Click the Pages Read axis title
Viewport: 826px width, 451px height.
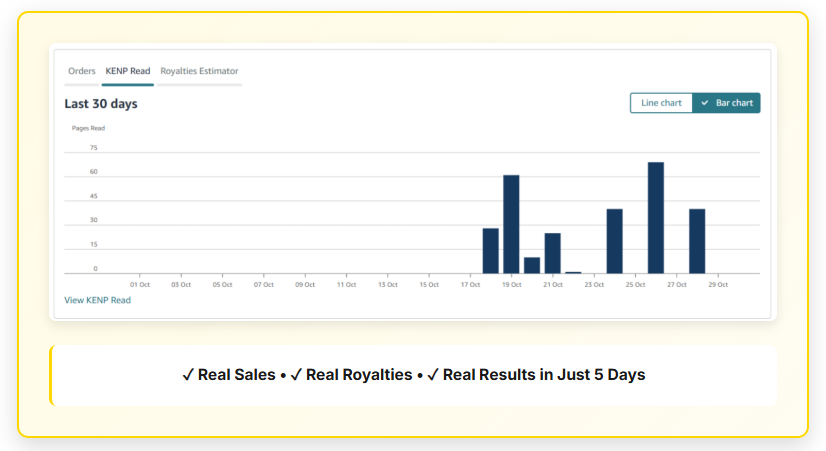(x=88, y=128)
